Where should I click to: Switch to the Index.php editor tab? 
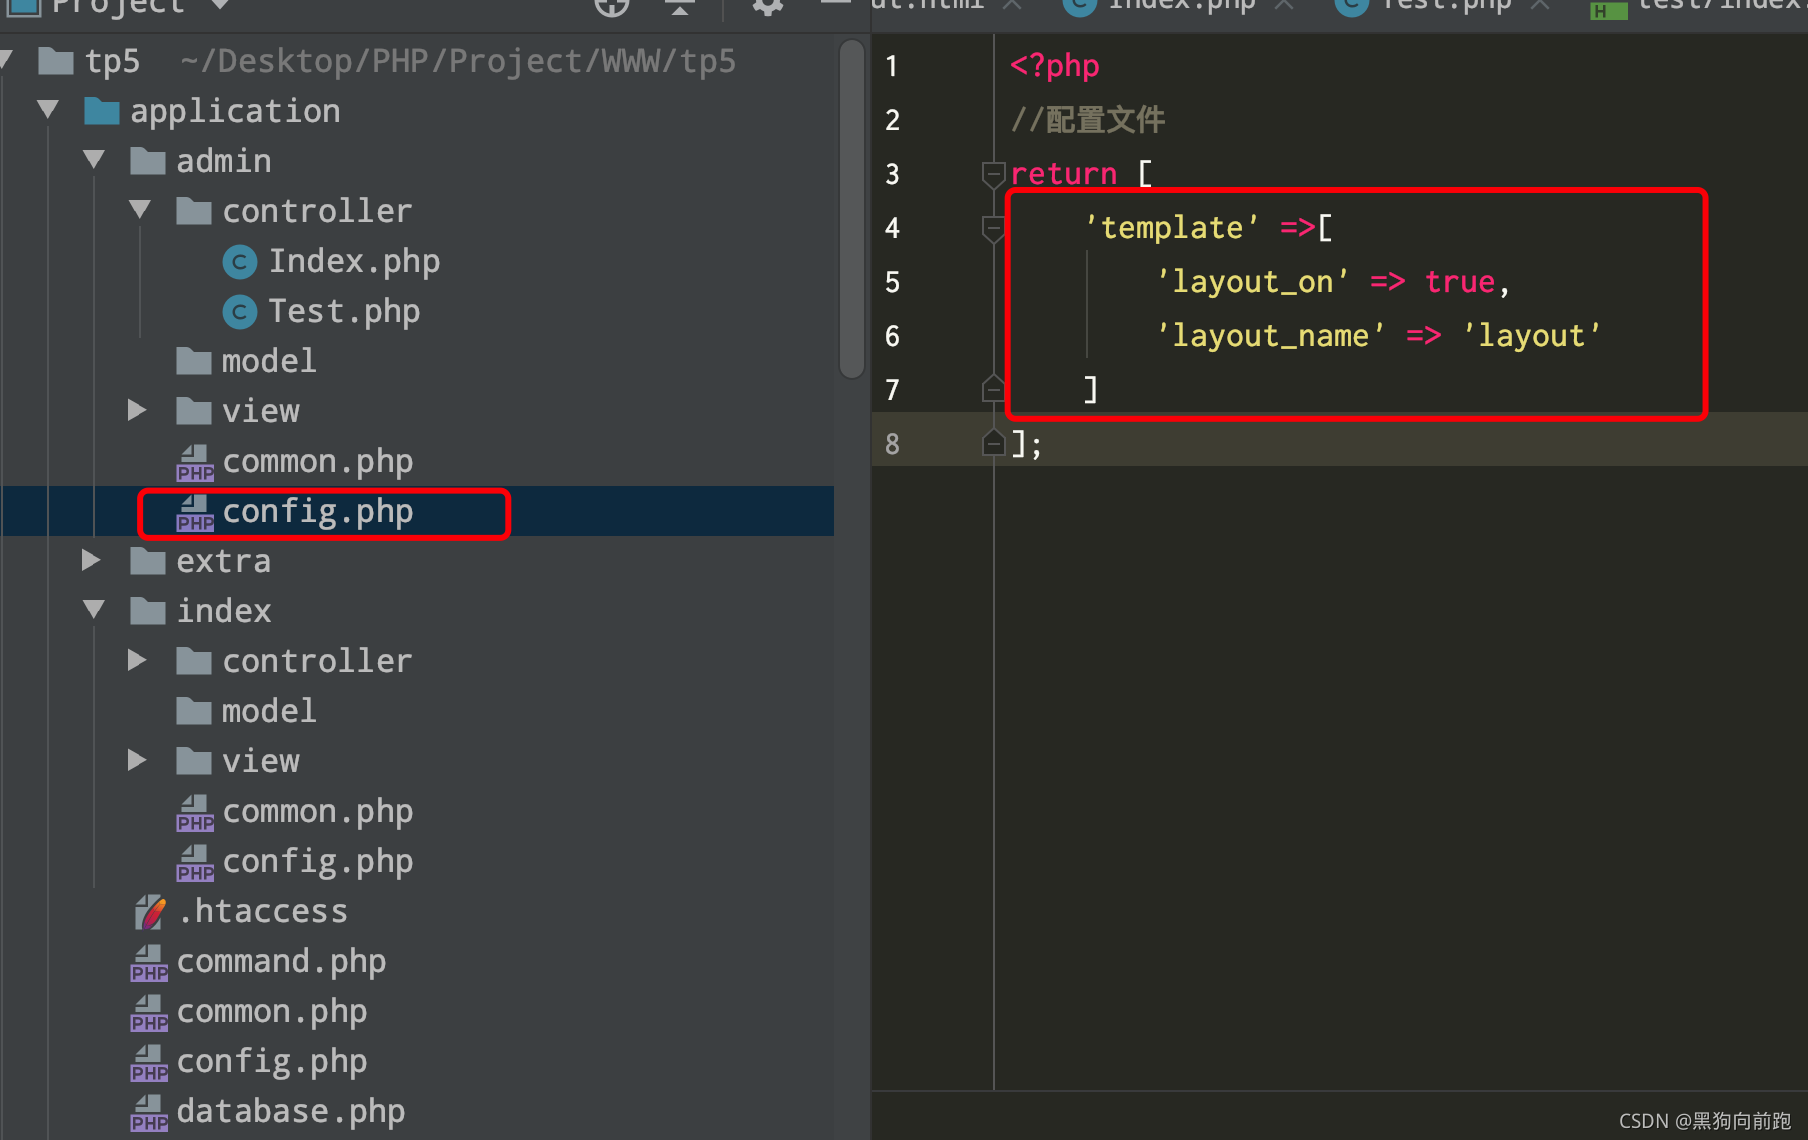click(1180, 8)
